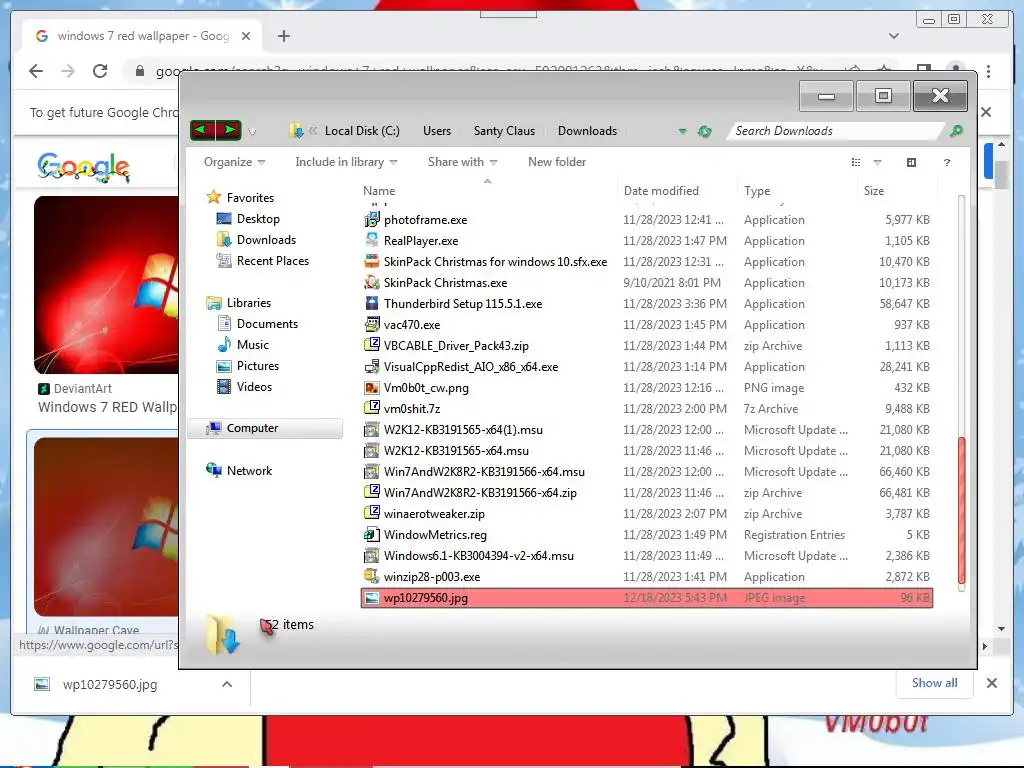Select the SkinPack Christmas.exe icon
Image resolution: width=1024 pixels, height=768 pixels.
click(372, 282)
